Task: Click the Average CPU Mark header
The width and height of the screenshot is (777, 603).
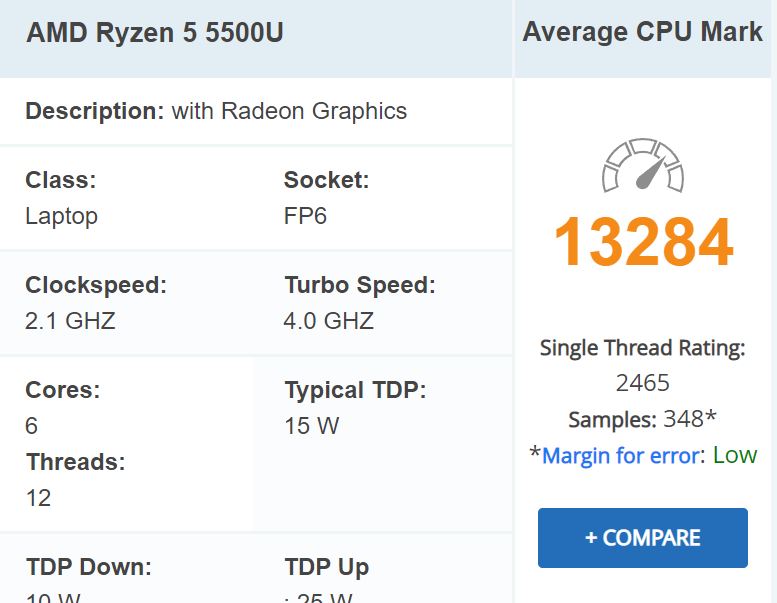Action: pyautogui.click(x=643, y=32)
